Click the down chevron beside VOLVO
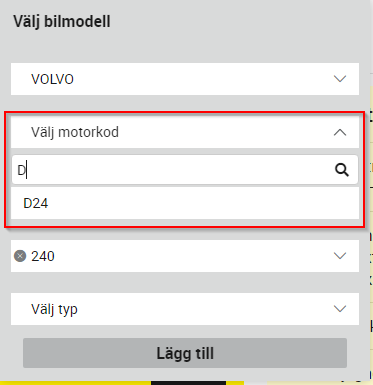This screenshot has height=385, width=373. pyautogui.click(x=340, y=79)
